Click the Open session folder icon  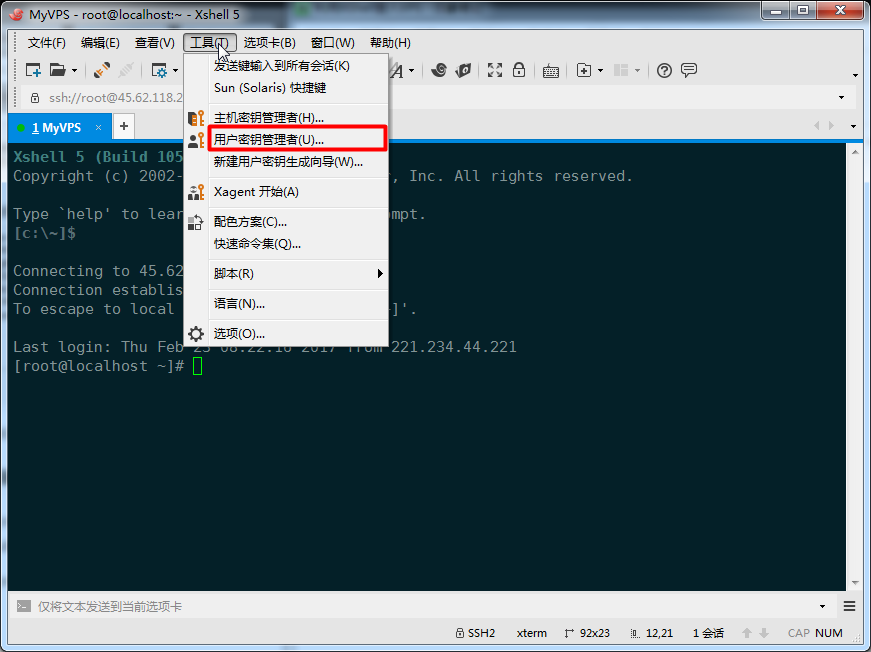[x=57, y=71]
